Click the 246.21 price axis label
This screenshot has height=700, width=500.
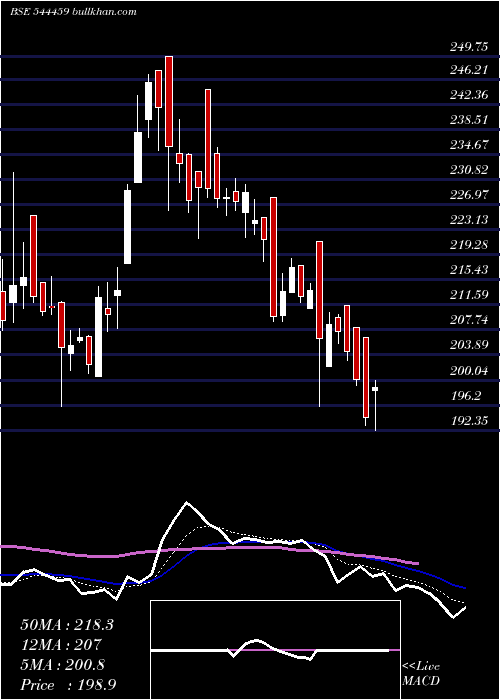469,70
